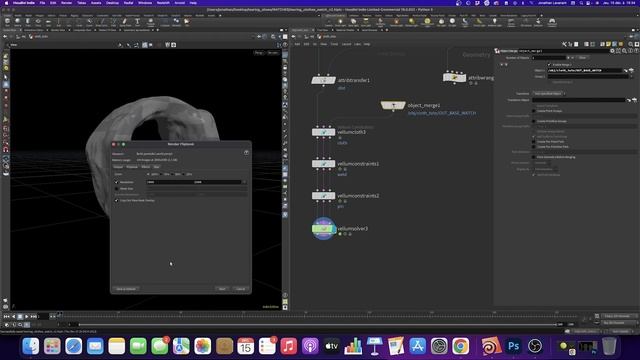Screen dimensions: 640x360
Task: Open the Group 1 dropdown arrow
Action: [x=631, y=76]
